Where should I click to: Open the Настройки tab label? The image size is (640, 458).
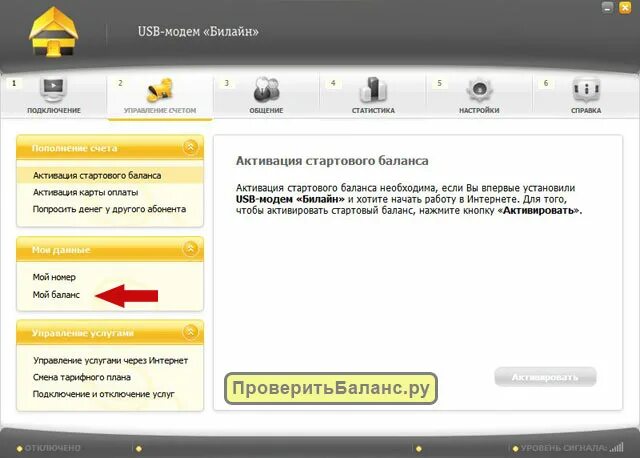tap(479, 111)
